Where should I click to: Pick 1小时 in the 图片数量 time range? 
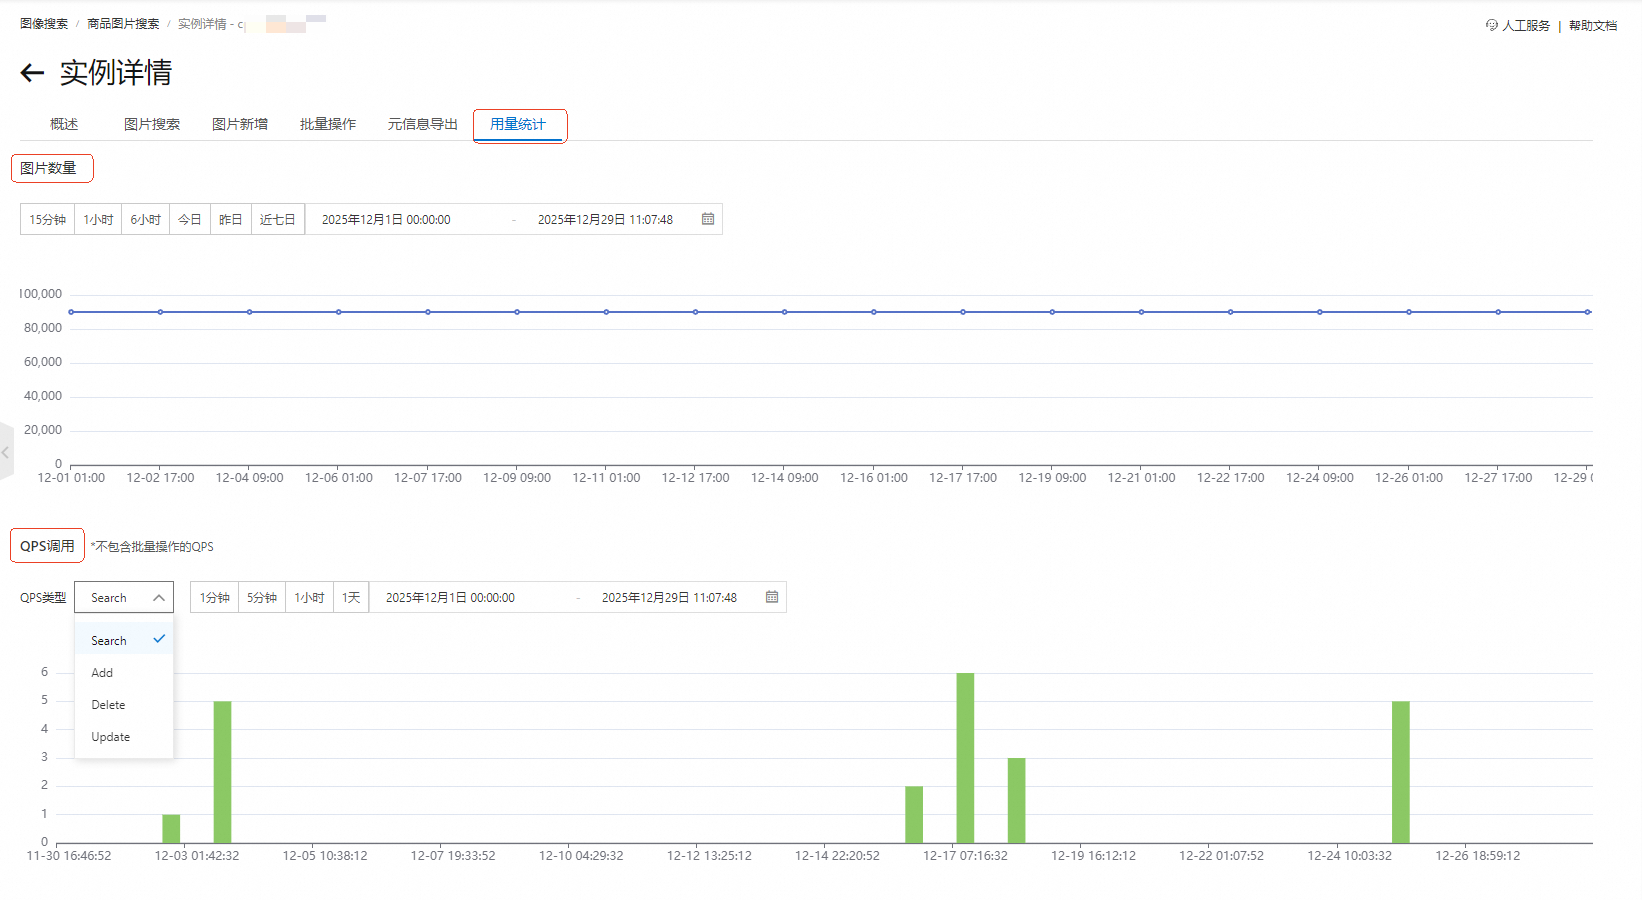[x=98, y=219]
